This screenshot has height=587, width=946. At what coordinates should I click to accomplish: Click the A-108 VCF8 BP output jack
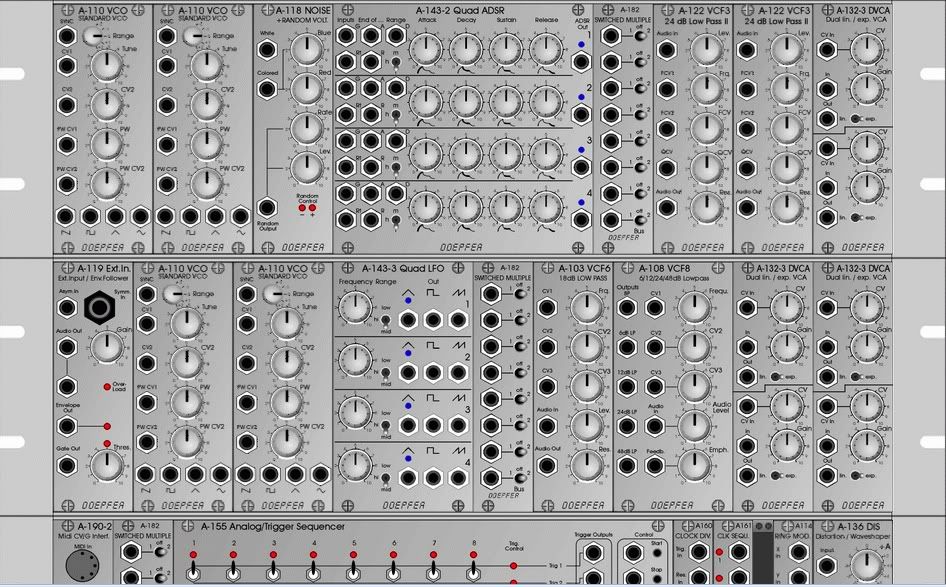(627, 308)
